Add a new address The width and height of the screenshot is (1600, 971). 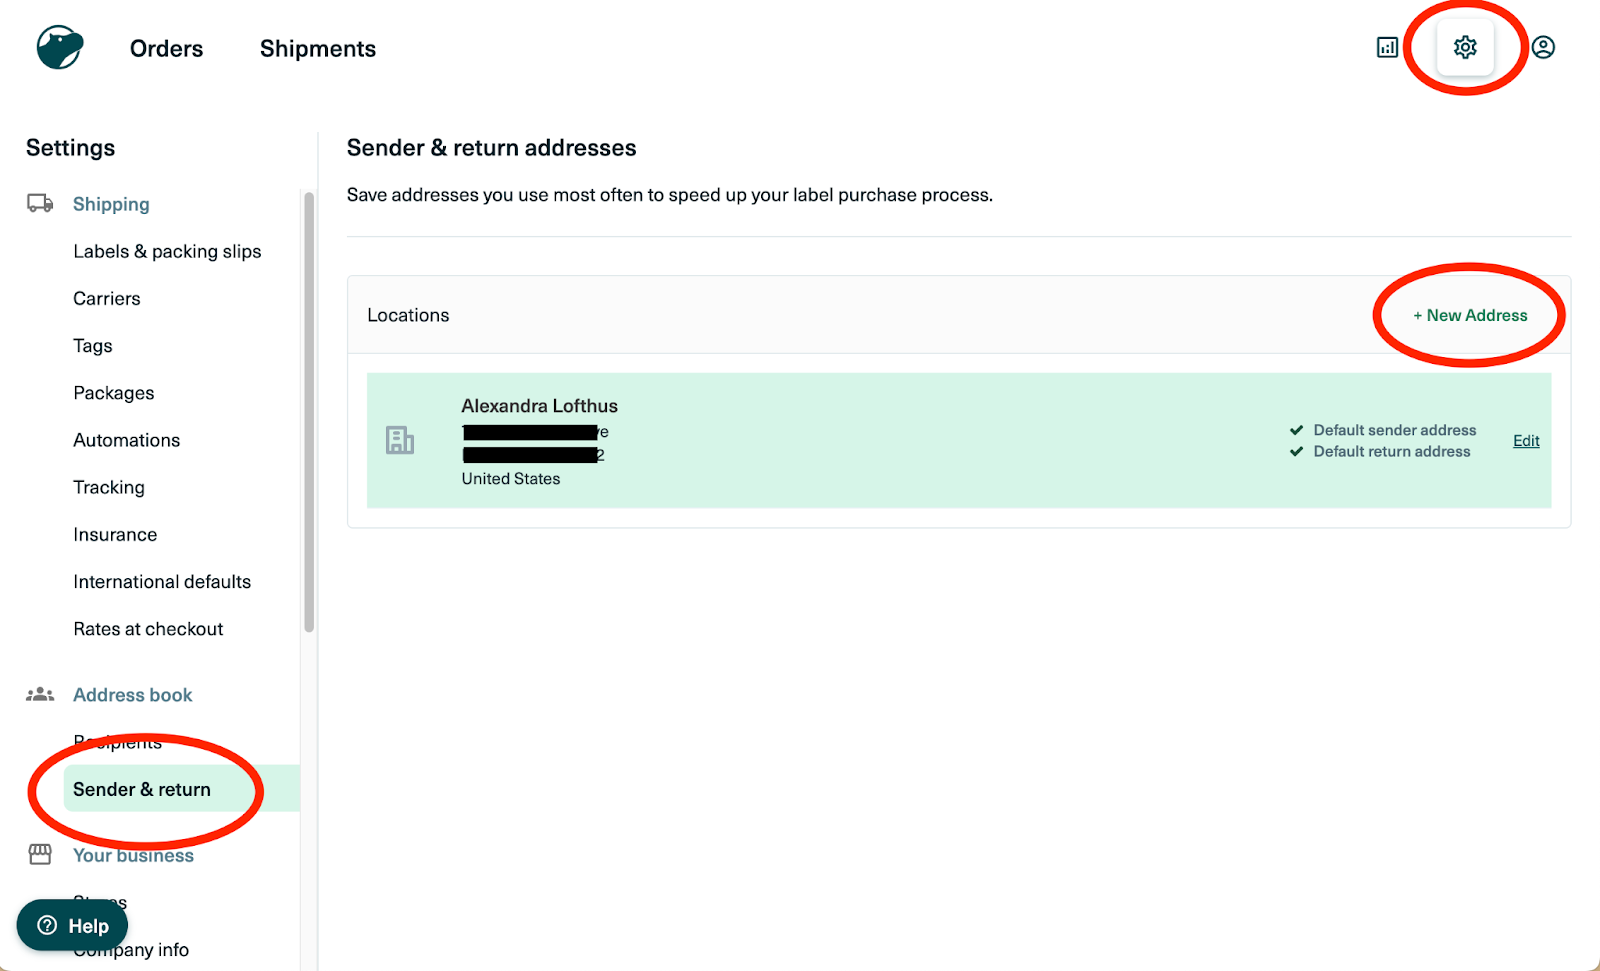[1470, 315]
